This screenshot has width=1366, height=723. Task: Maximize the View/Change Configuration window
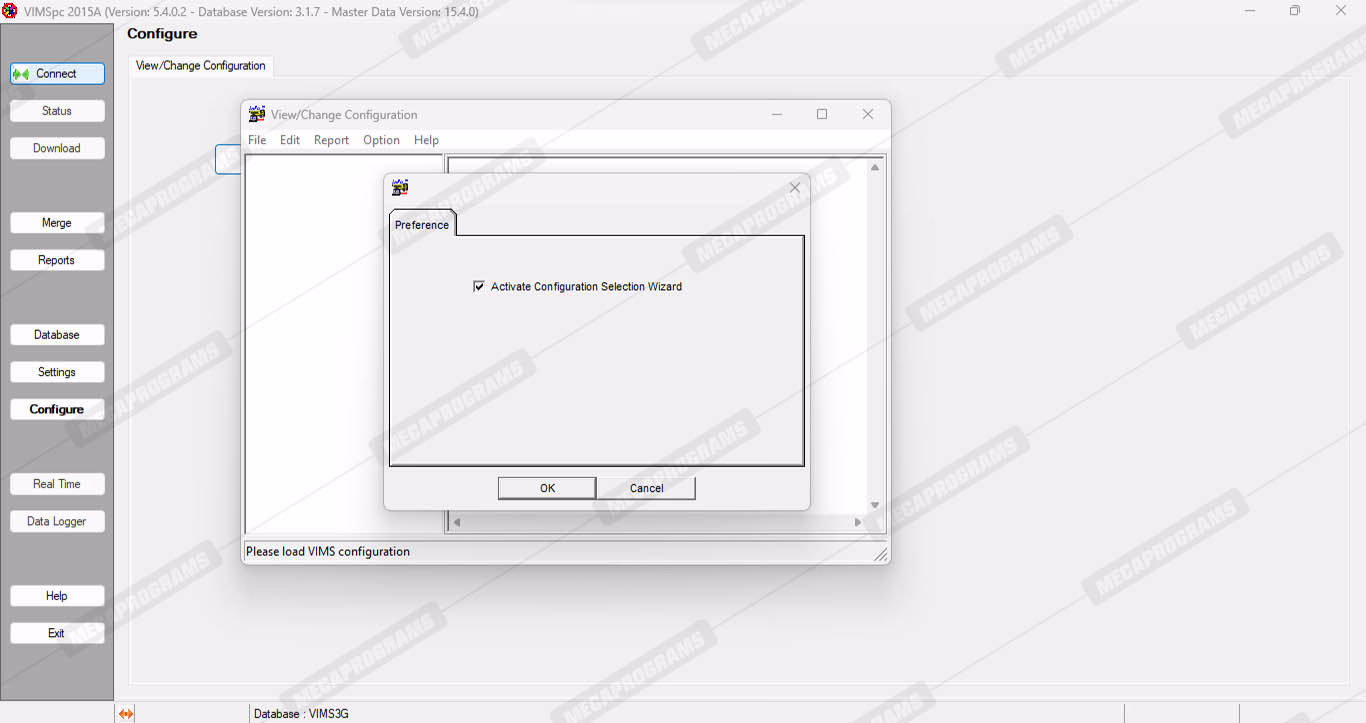tap(822, 114)
